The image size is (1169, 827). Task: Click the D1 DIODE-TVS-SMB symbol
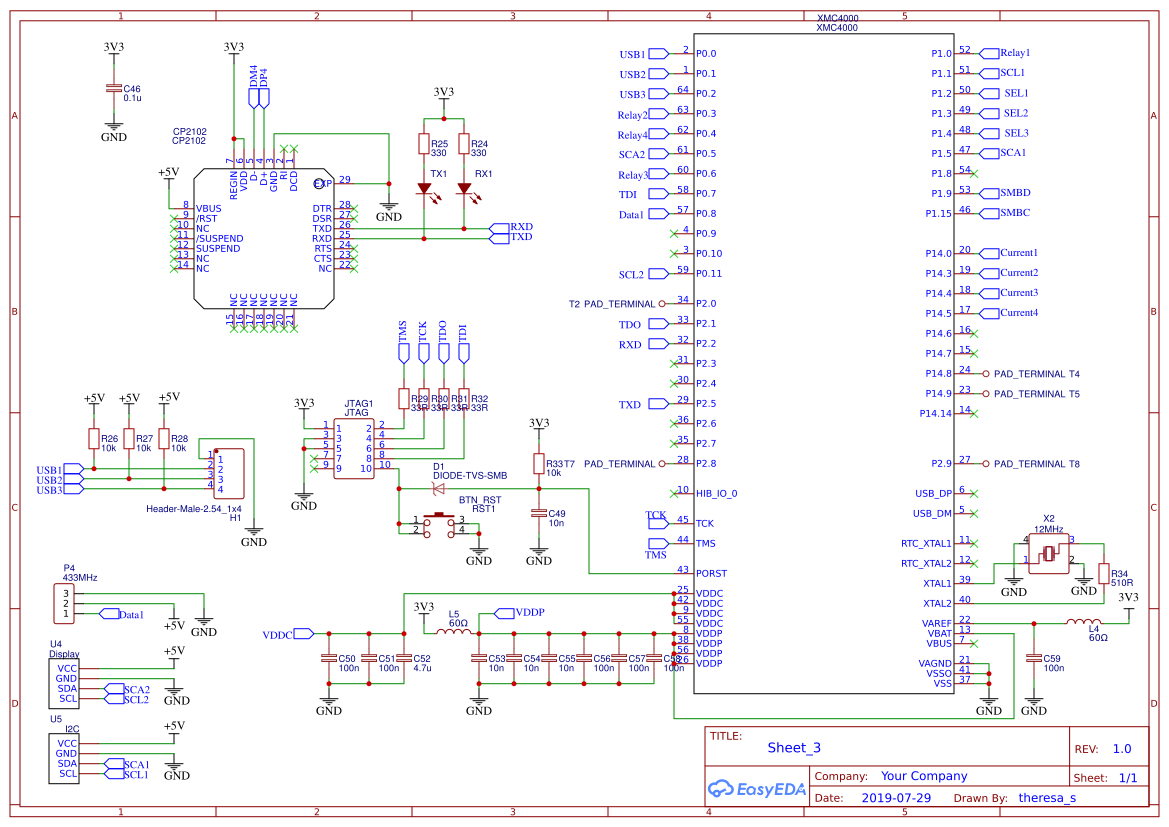(x=438, y=487)
